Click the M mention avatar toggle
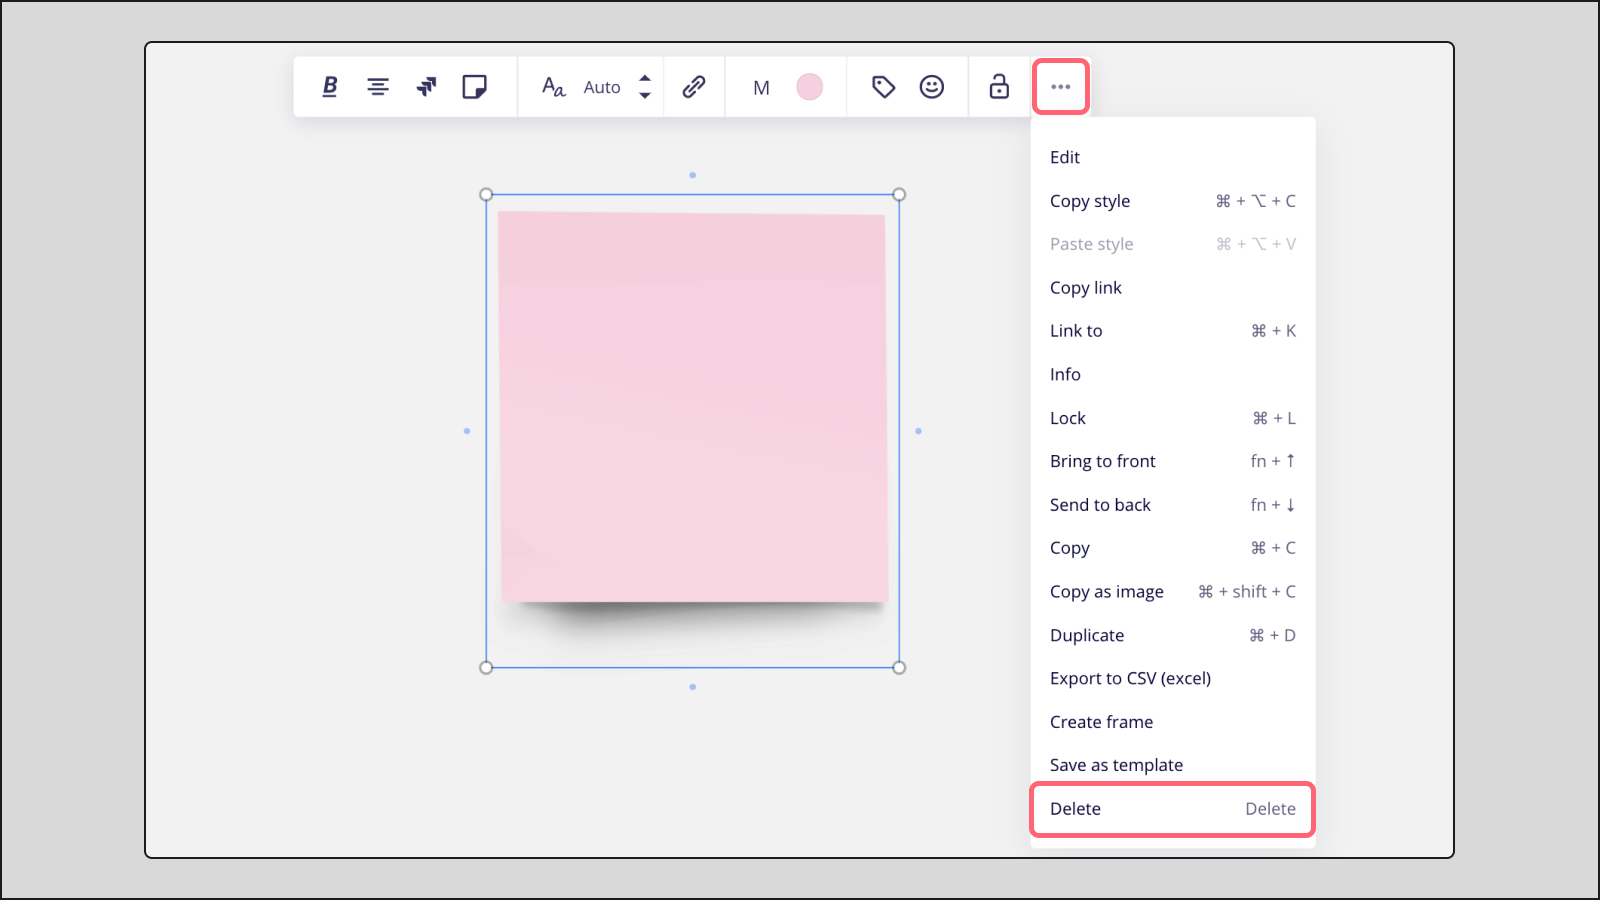 coord(761,88)
